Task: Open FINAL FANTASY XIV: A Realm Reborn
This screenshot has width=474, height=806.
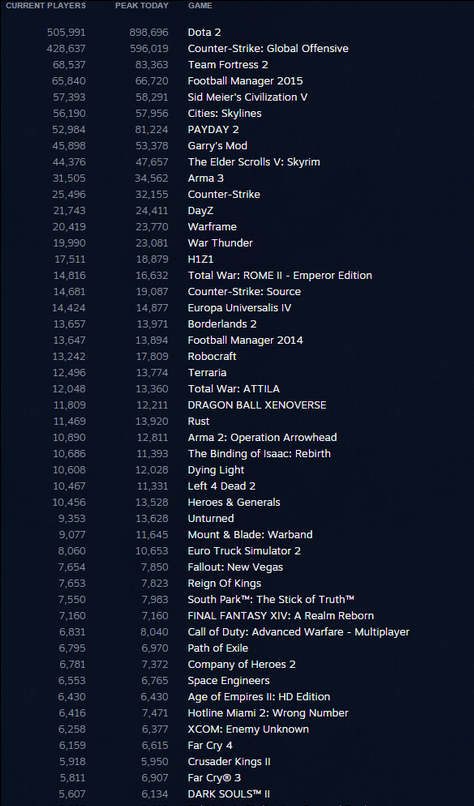Action: coord(281,615)
